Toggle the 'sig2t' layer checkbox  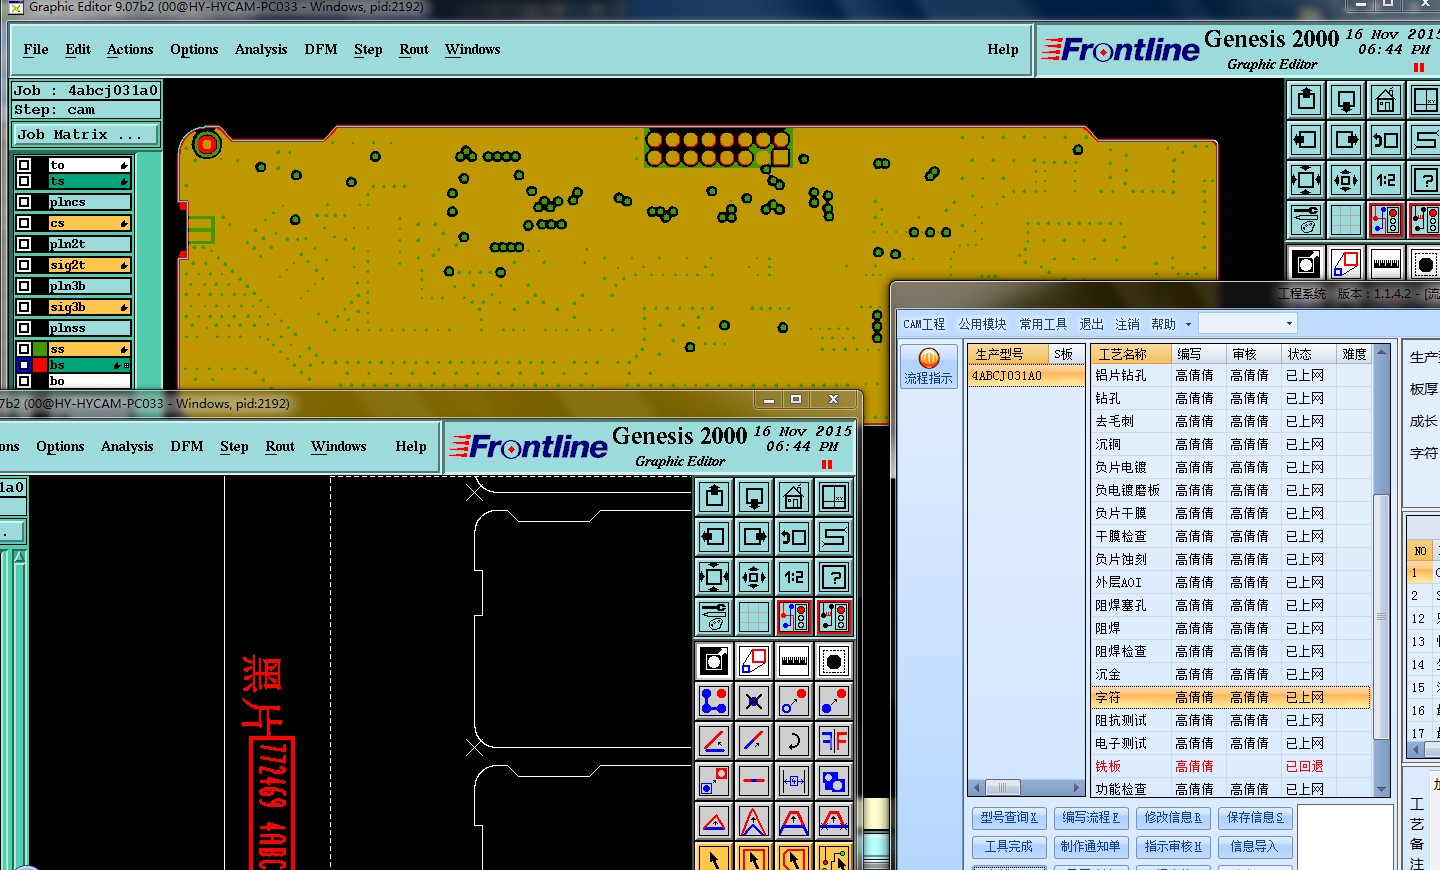point(24,265)
